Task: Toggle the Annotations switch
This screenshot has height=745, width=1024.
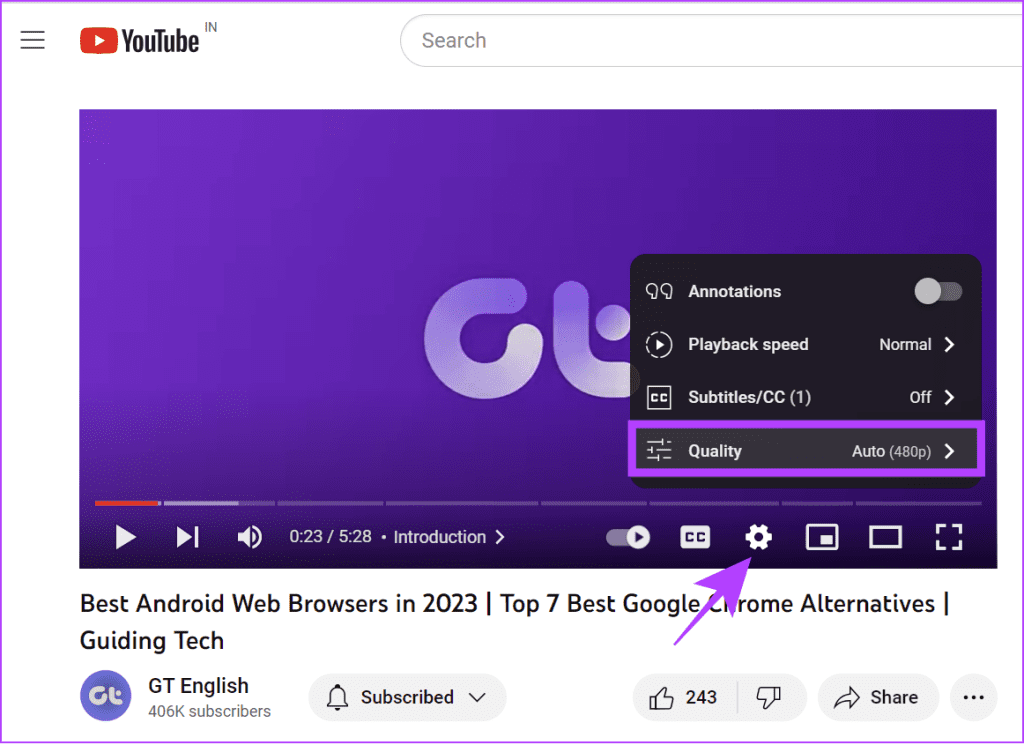Action: tap(936, 291)
